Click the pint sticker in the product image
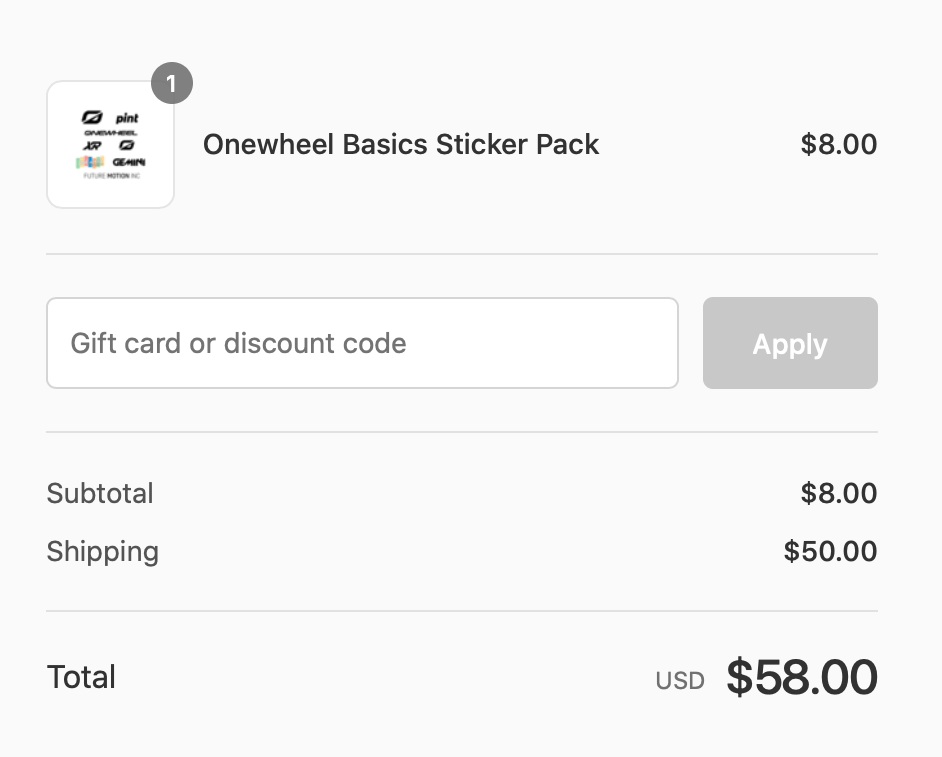Viewport: 942px width, 757px height. pos(128,117)
